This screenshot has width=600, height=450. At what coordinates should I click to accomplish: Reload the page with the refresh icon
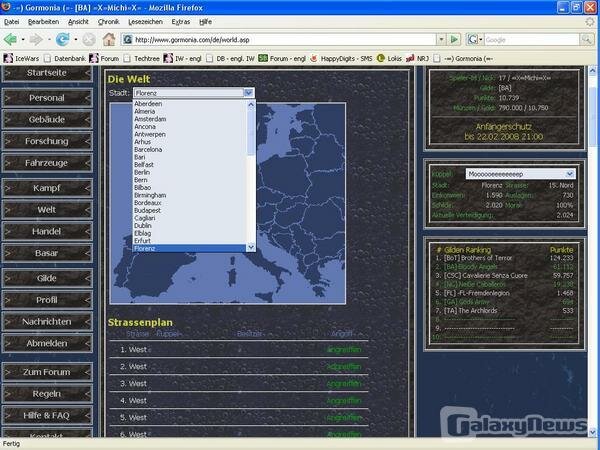[63, 40]
